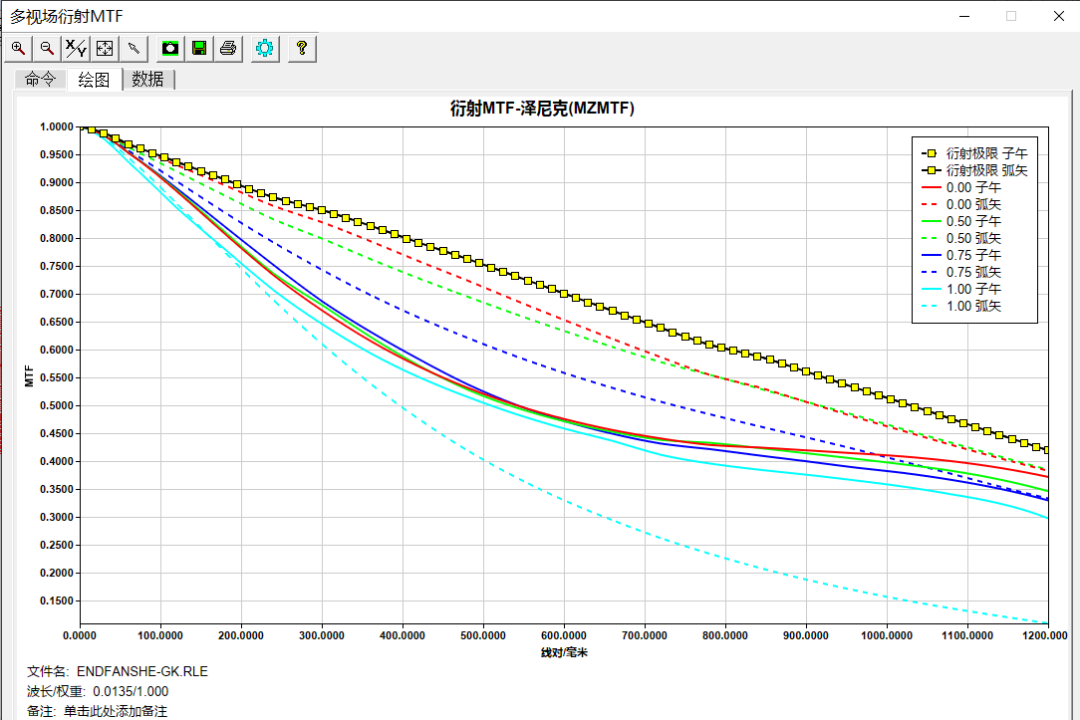The width and height of the screenshot is (1080, 720).
Task: Open the 数据 tab
Action: [147, 79]
